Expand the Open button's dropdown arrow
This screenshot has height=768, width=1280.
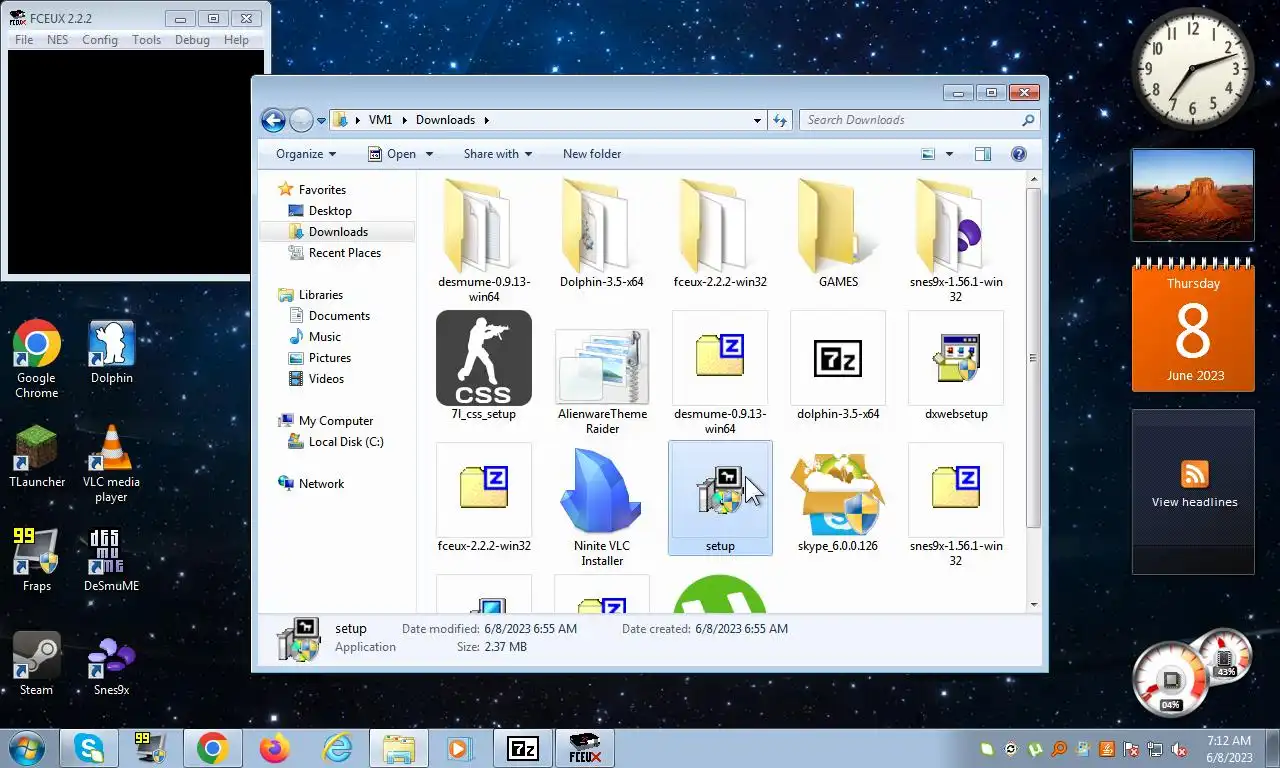(x=429, y=154)
